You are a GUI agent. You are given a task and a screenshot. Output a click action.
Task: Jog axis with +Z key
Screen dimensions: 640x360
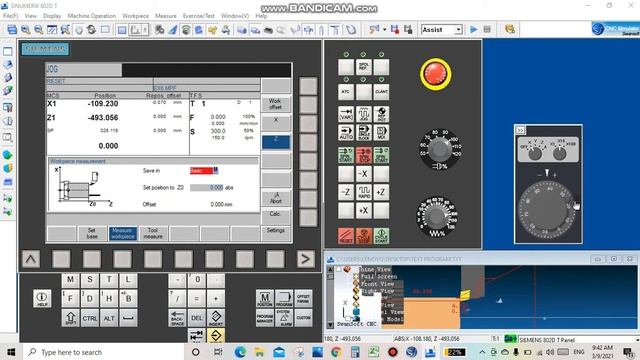[x=381, y=192]
